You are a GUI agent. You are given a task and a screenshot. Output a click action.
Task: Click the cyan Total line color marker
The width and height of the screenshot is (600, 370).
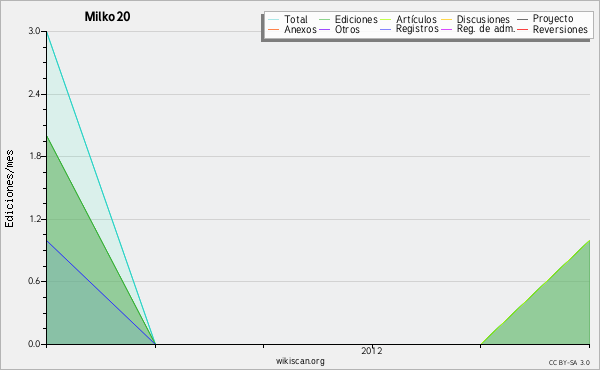click(x=274, y=19)
